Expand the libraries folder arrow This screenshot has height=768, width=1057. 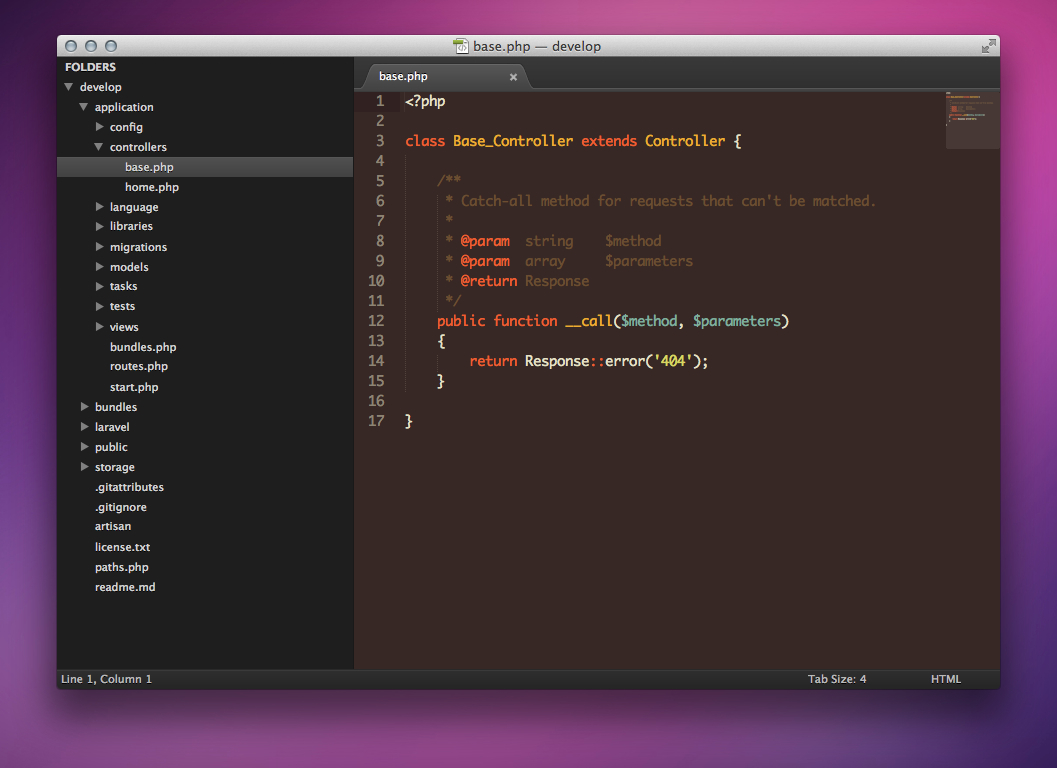pos(100,226)
